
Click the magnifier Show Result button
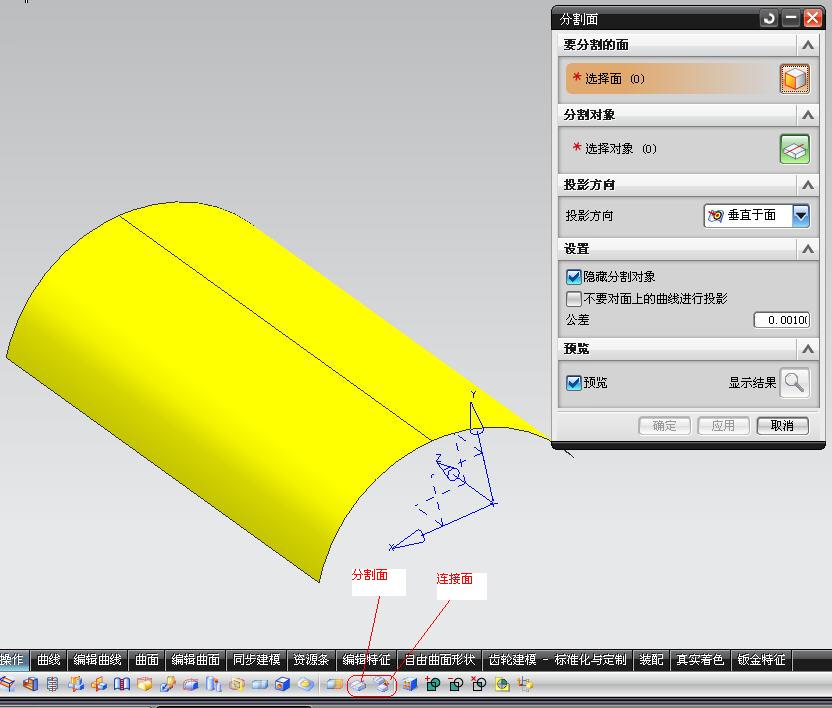(794, 383)
